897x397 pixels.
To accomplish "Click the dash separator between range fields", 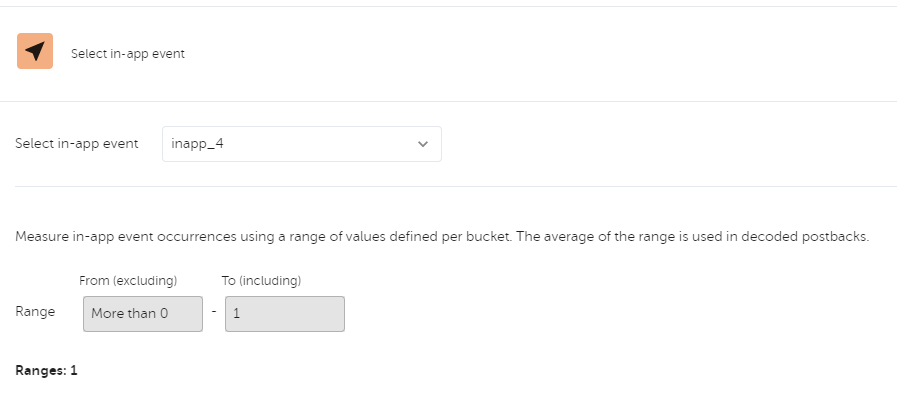I will [x=214, y=312].
